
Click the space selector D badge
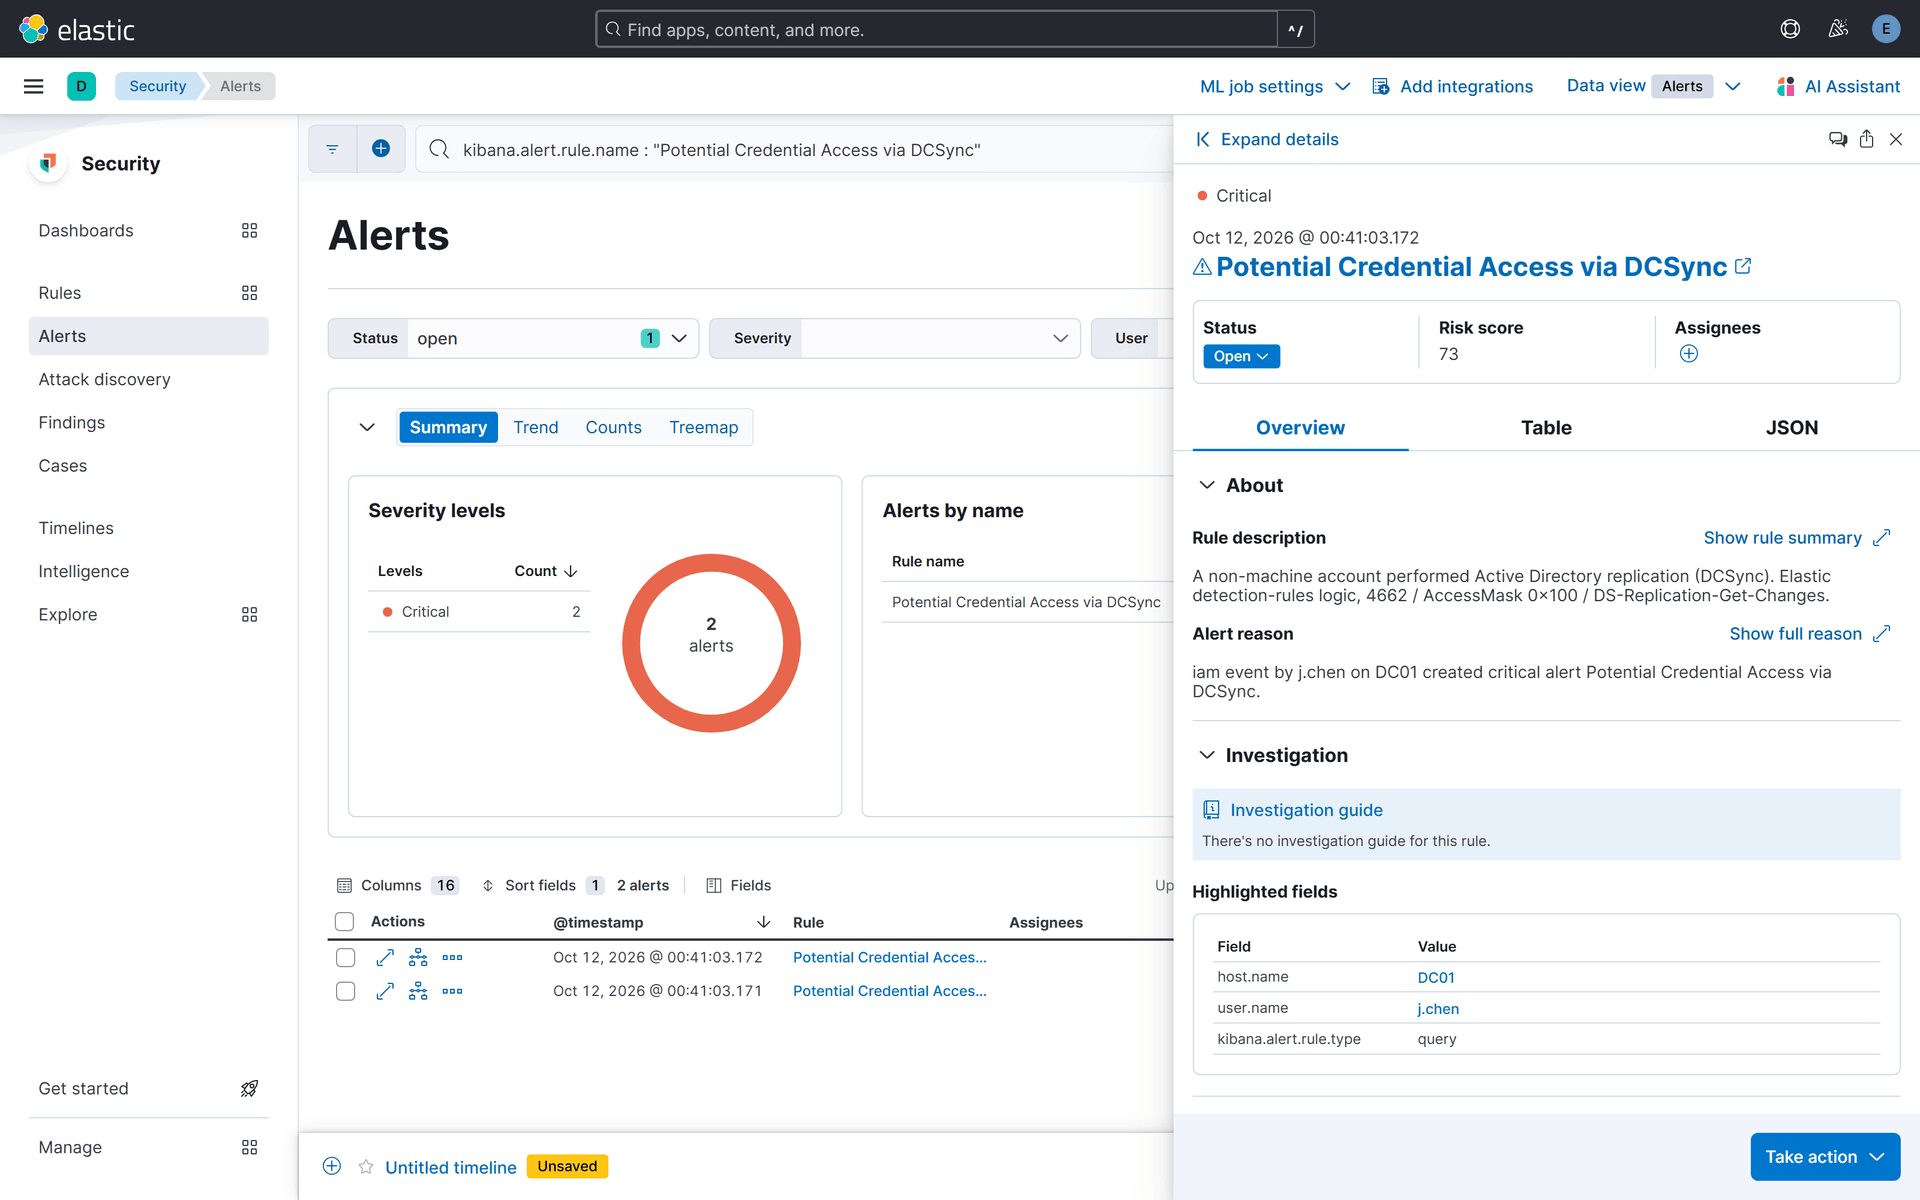click(81, 86)
